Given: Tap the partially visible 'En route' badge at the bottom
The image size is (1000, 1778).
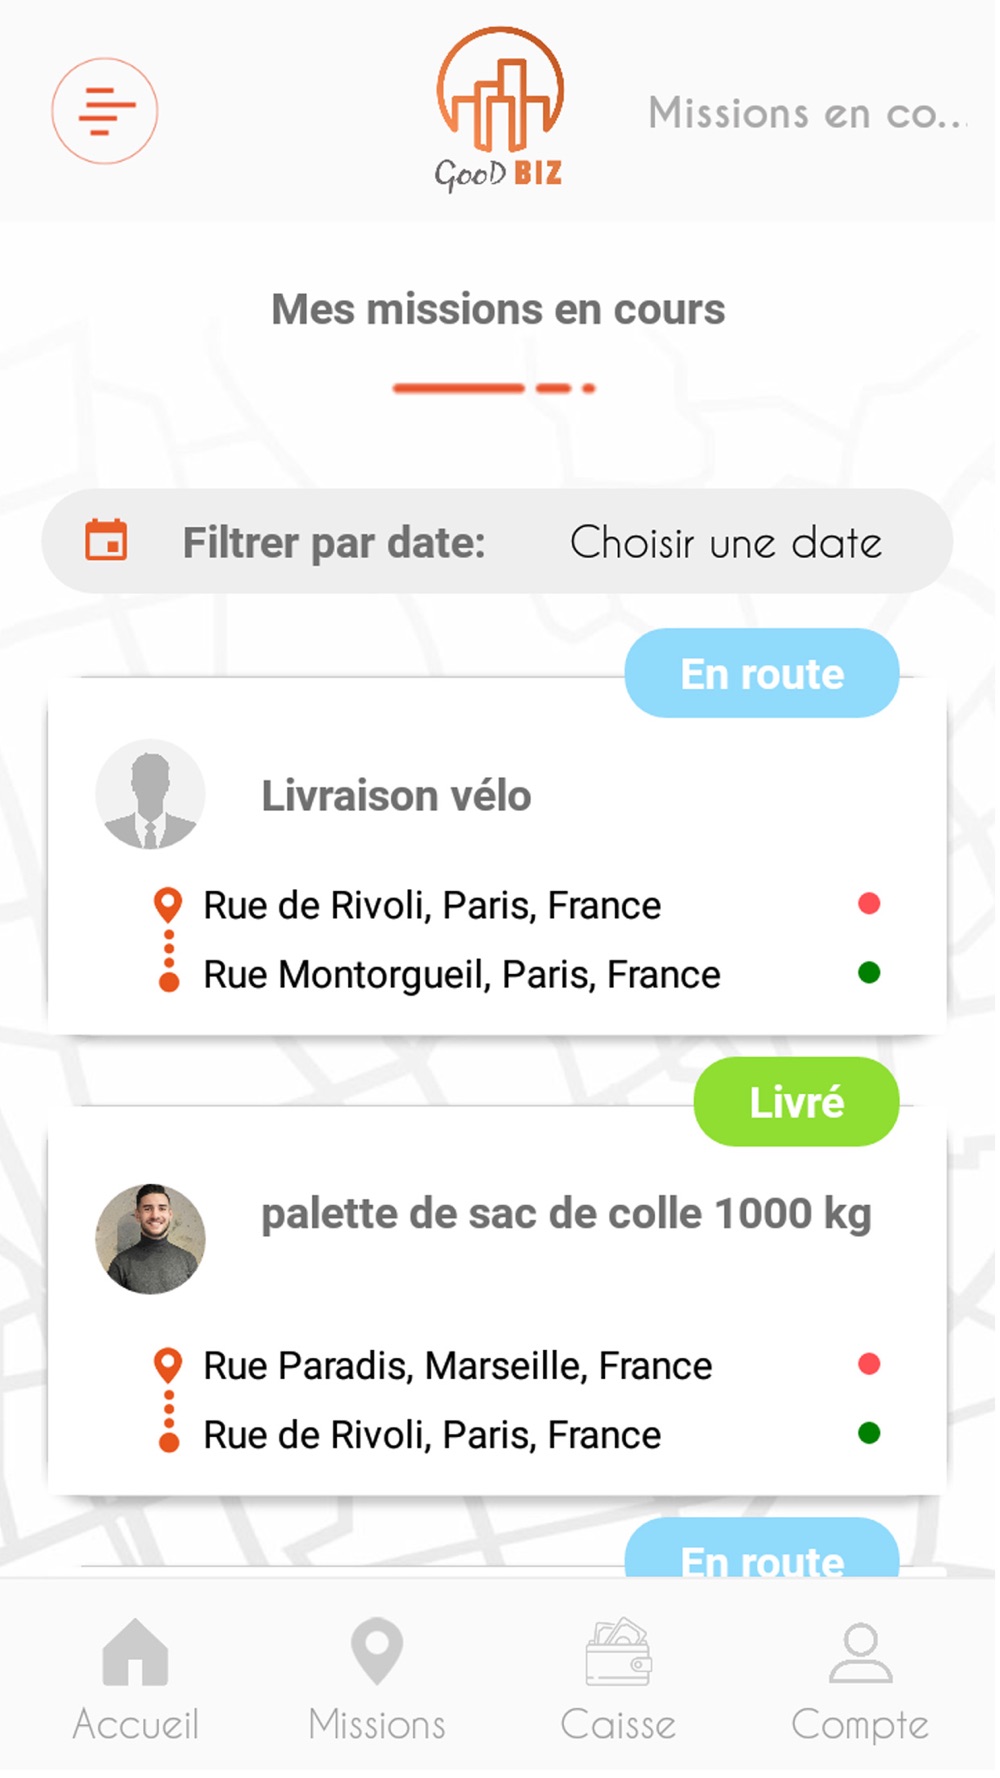Looking at the screenshot, I should point(762,1550).
